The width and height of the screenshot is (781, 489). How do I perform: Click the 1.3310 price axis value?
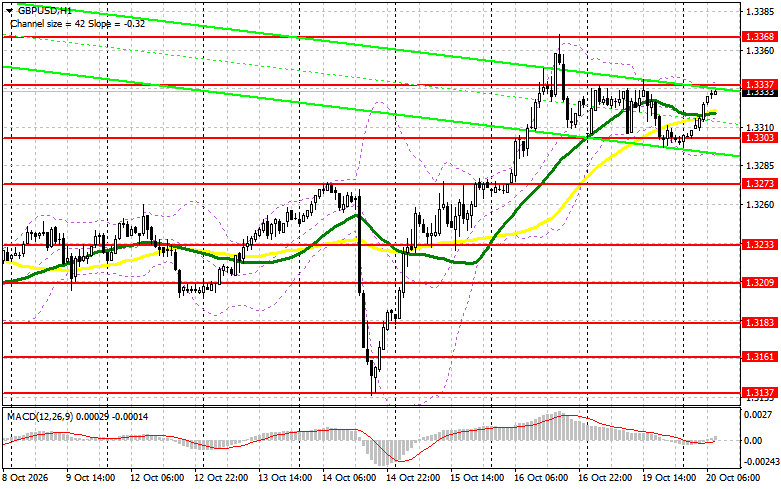coord(760,127)
